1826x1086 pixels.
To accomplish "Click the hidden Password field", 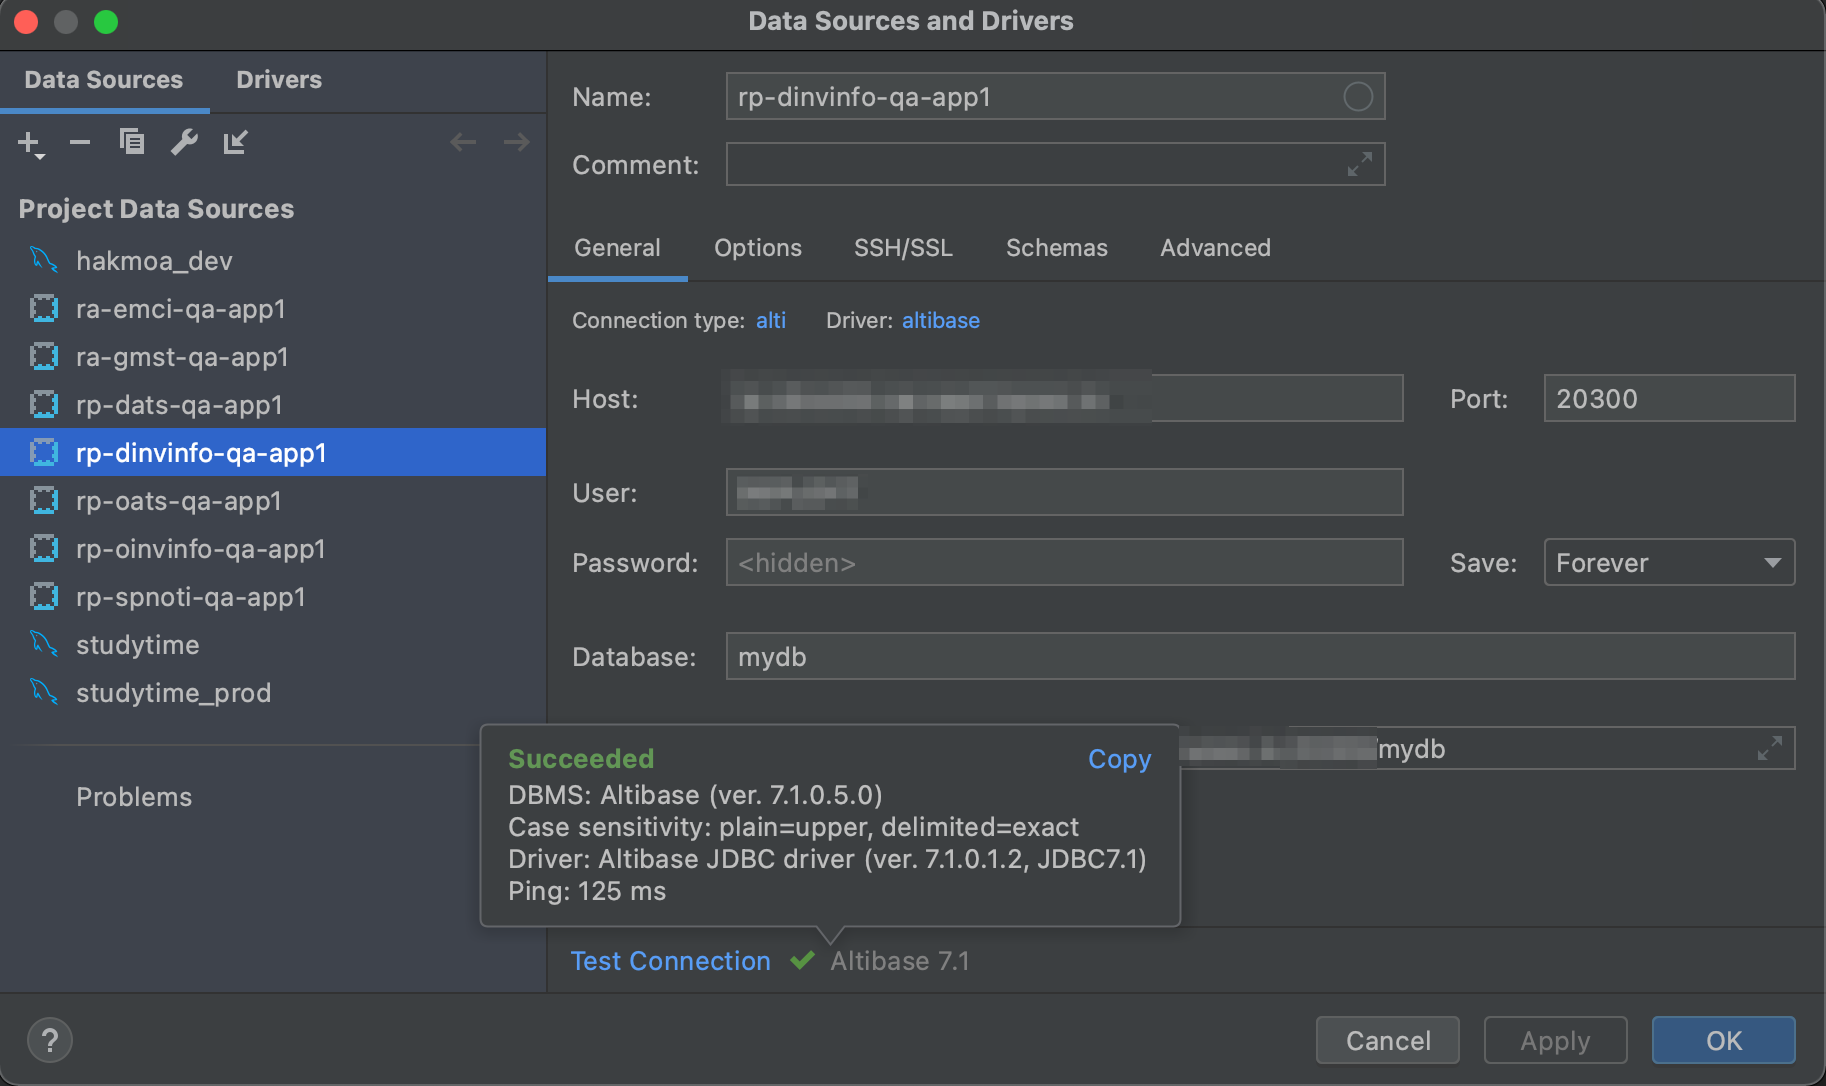I will [1065, 563].
